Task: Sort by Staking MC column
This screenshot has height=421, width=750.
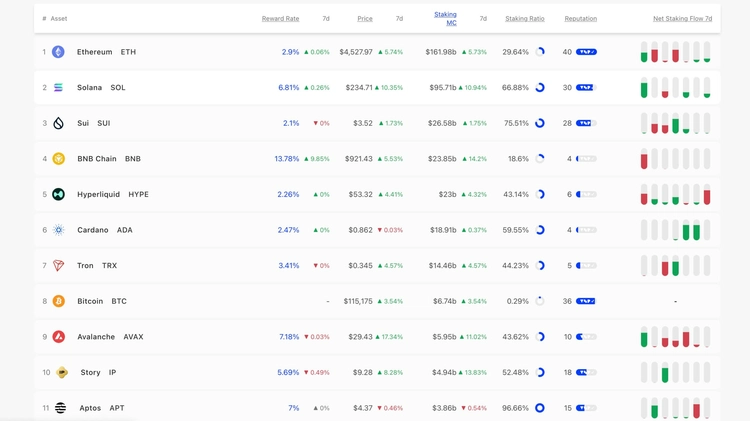Action: tap(445, 18)
